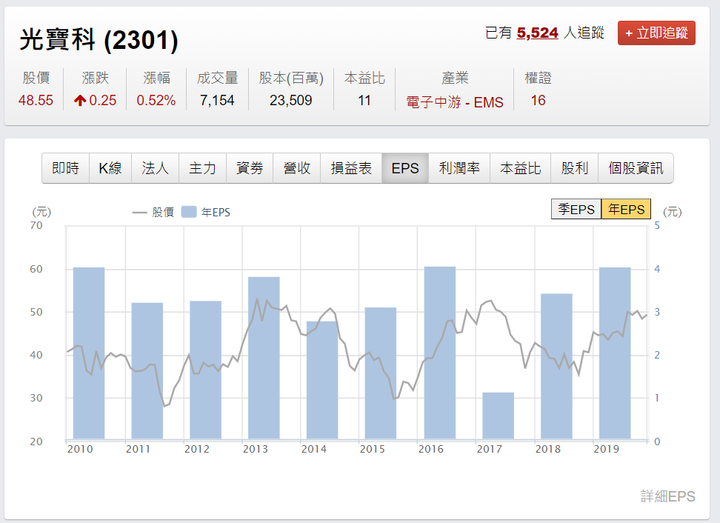720x523 pixels.
Task: Click the 2014 EPS bar
Action: [322, 380]
